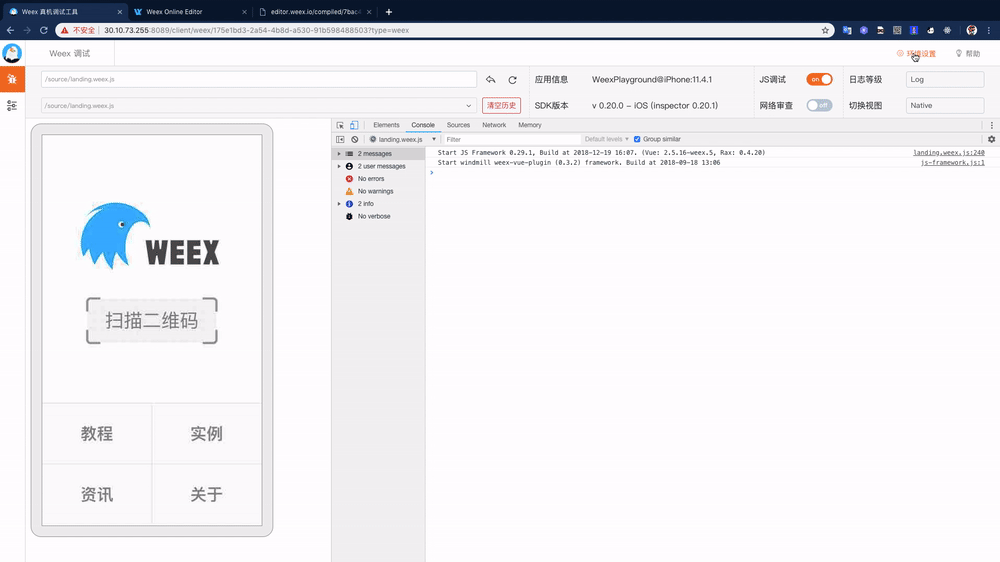Open the console settings gear

click(991, 139)
